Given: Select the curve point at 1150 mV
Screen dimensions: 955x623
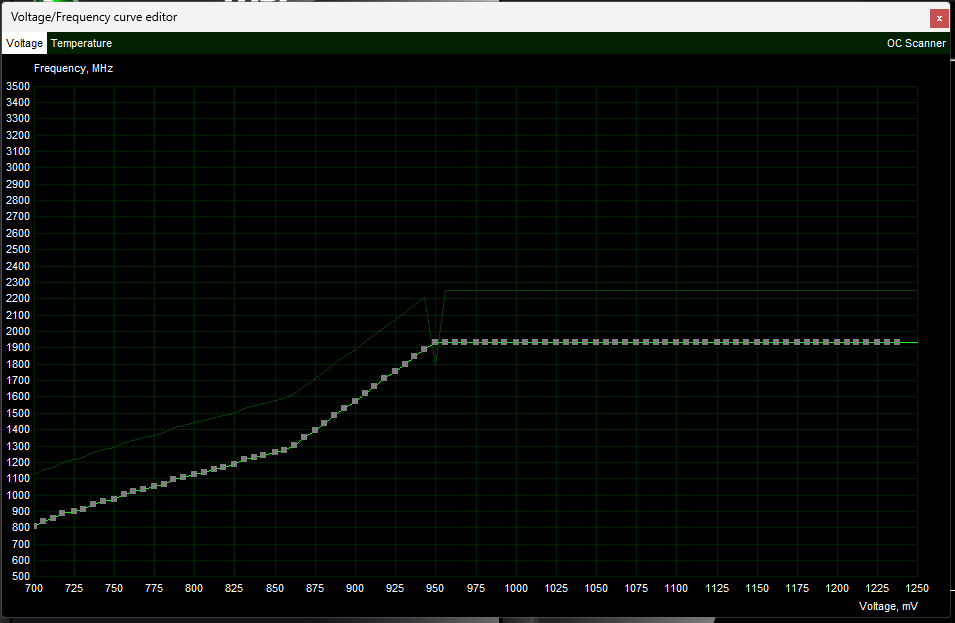Looking at the screenshot, I should (756, 342).
